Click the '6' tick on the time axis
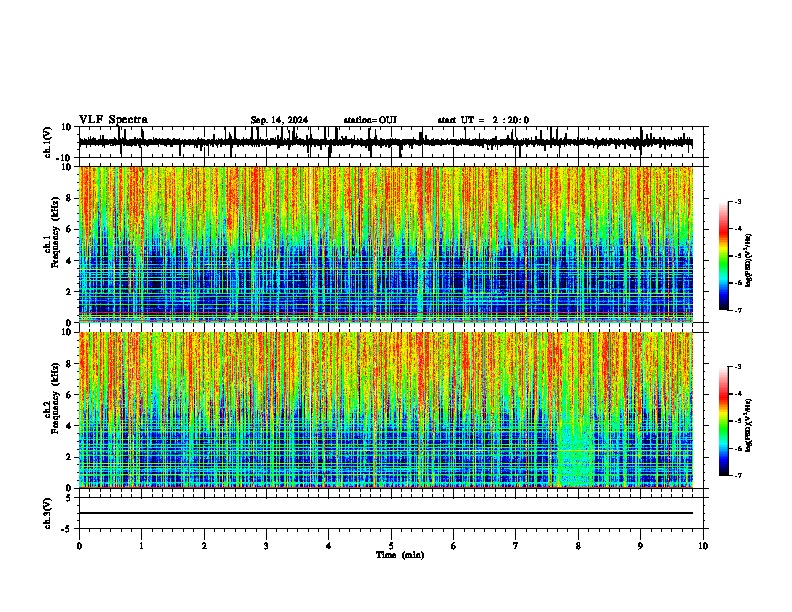This screenshot has width=792, height=612. (454, 546)
